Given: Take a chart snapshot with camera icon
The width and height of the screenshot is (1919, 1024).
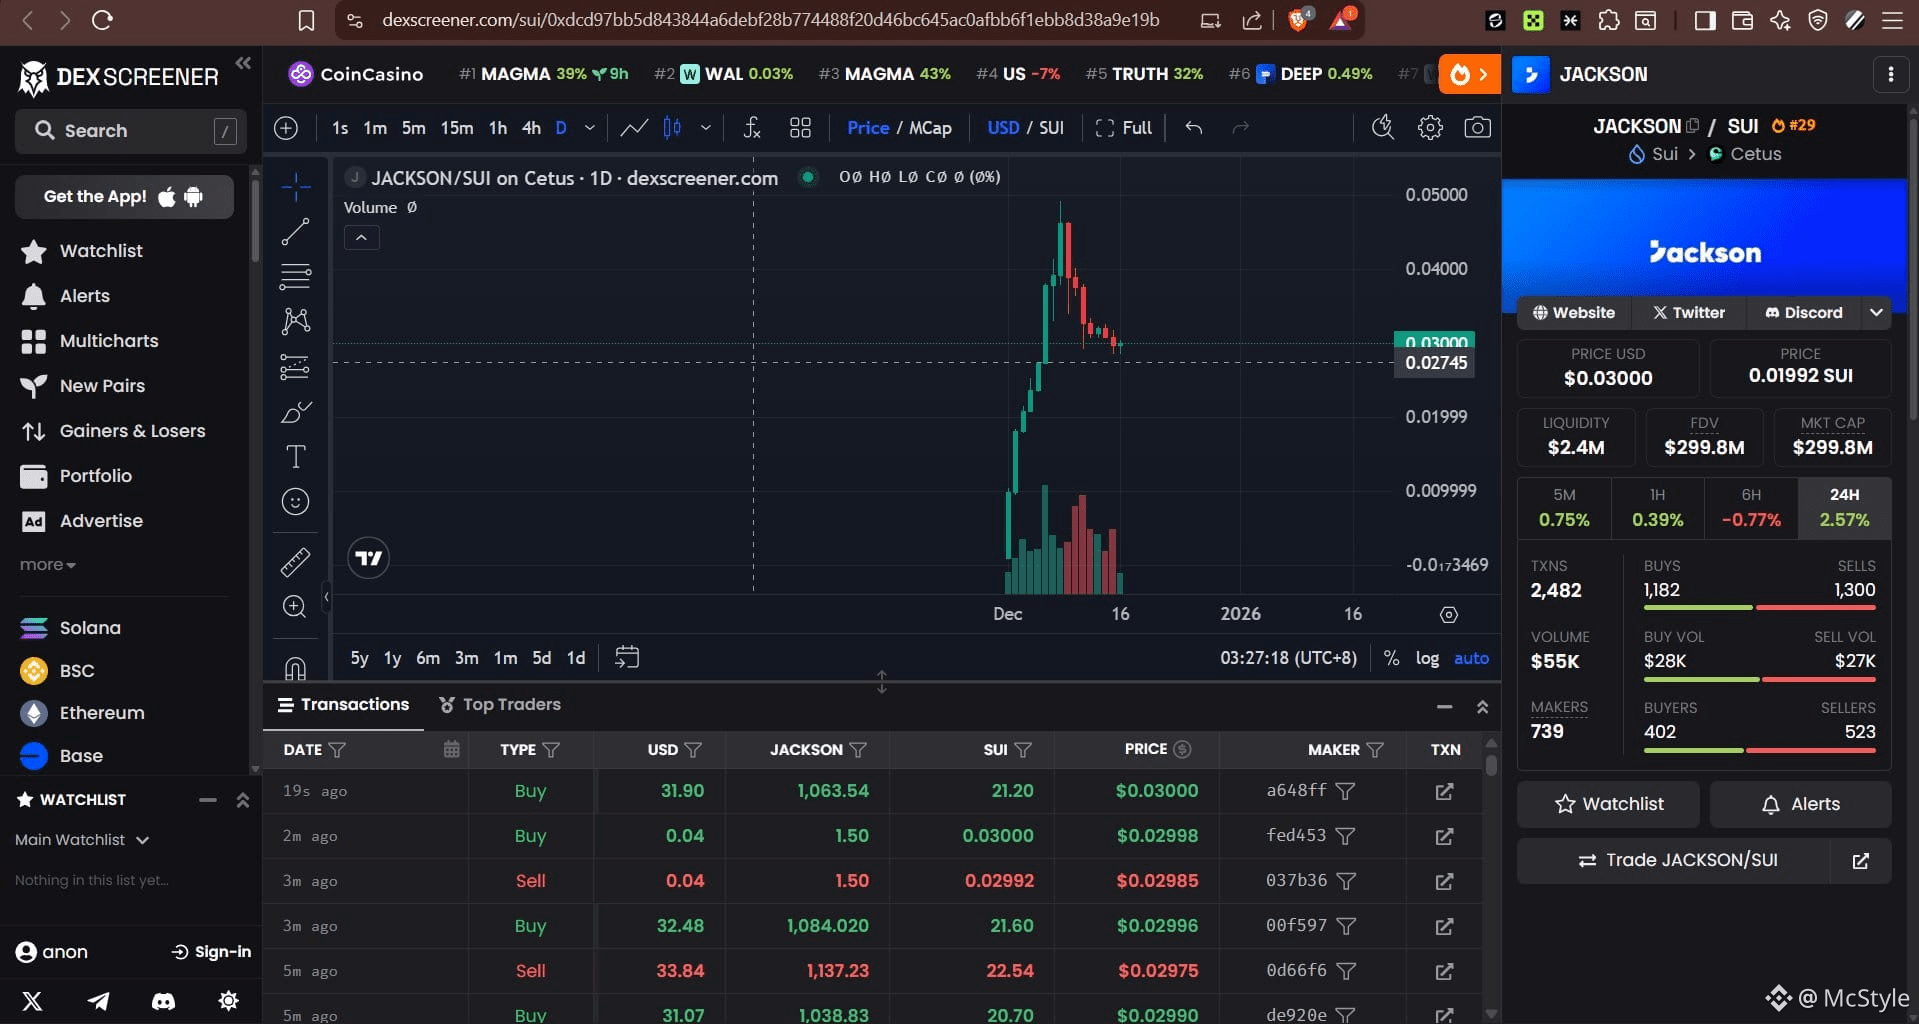Looking at the screenshot, I should [1477, 128].
